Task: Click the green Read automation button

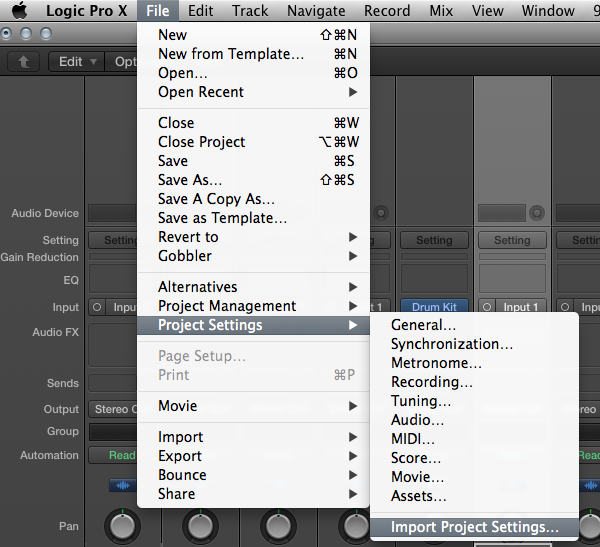Action: coord(112,455)
